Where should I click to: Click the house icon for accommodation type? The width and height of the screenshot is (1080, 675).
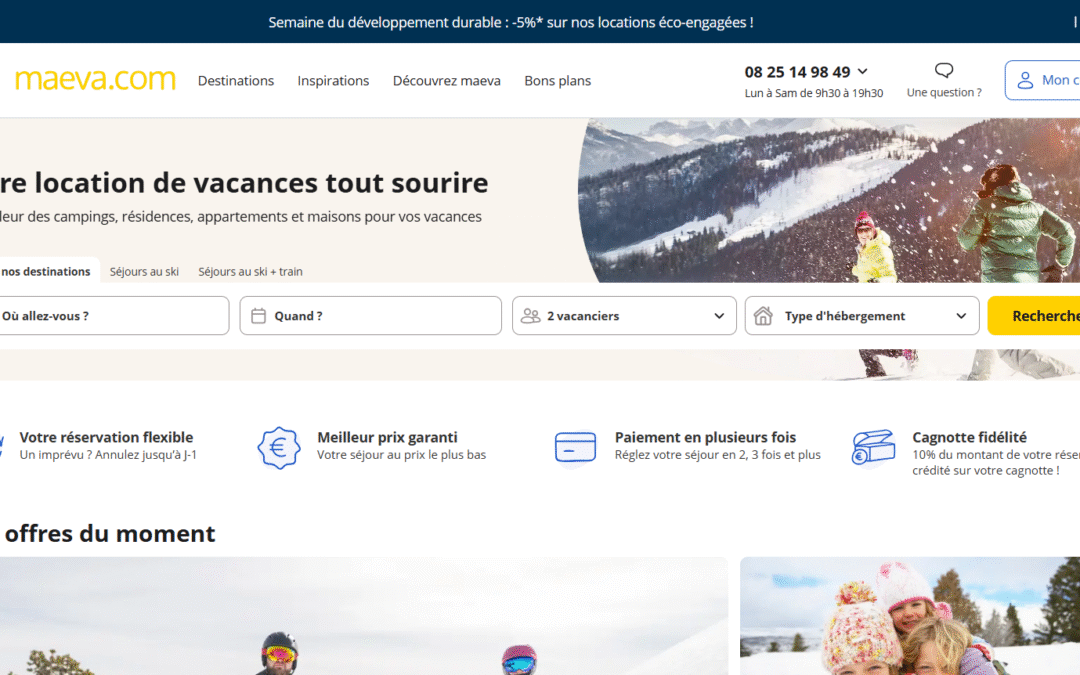[x=763, y=316]
